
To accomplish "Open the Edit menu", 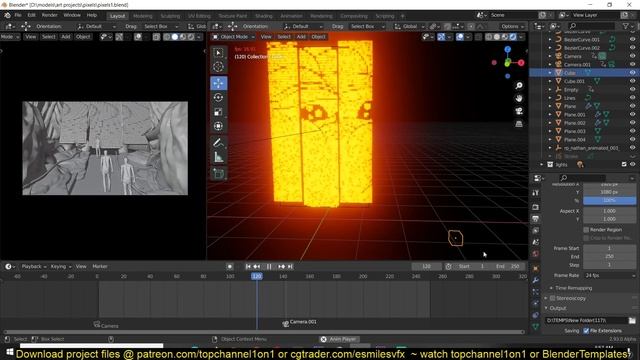I will [x=31, y=15].
